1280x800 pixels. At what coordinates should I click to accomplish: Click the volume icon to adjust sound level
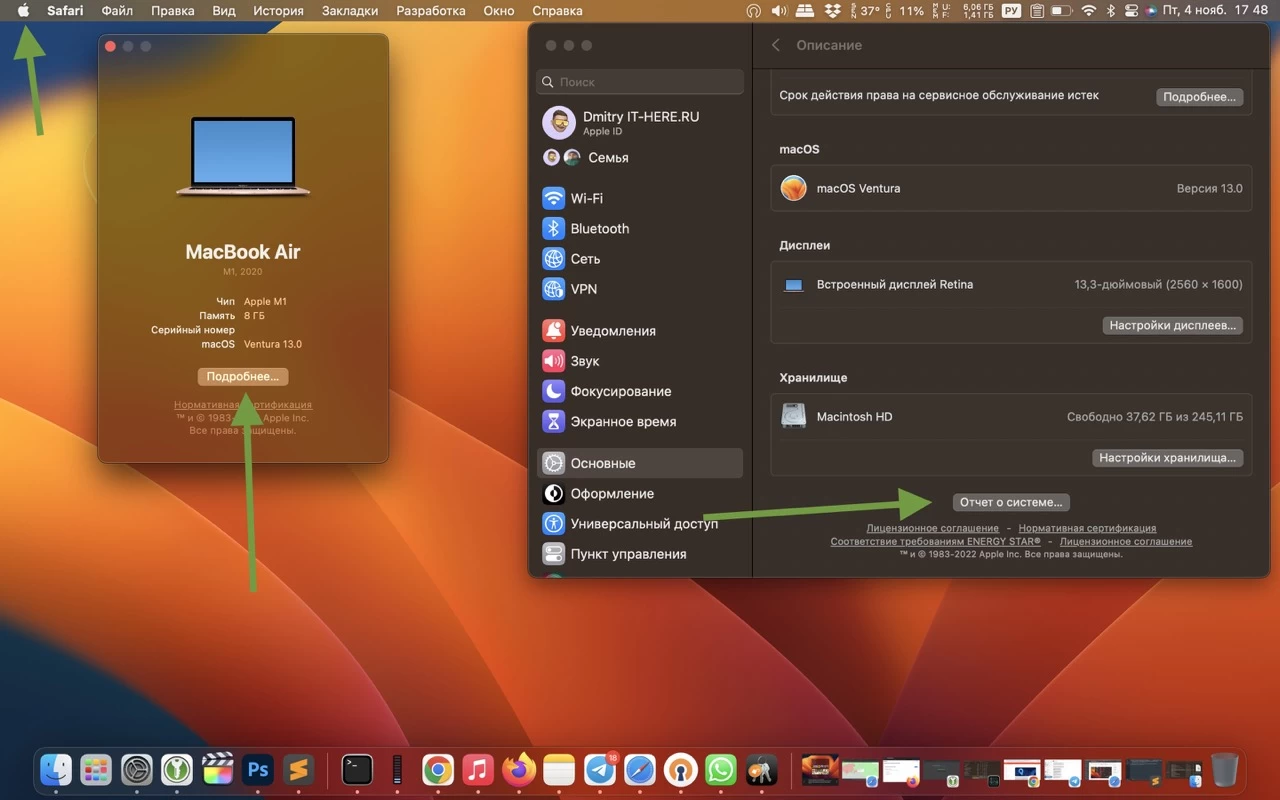tap(778, 11)
